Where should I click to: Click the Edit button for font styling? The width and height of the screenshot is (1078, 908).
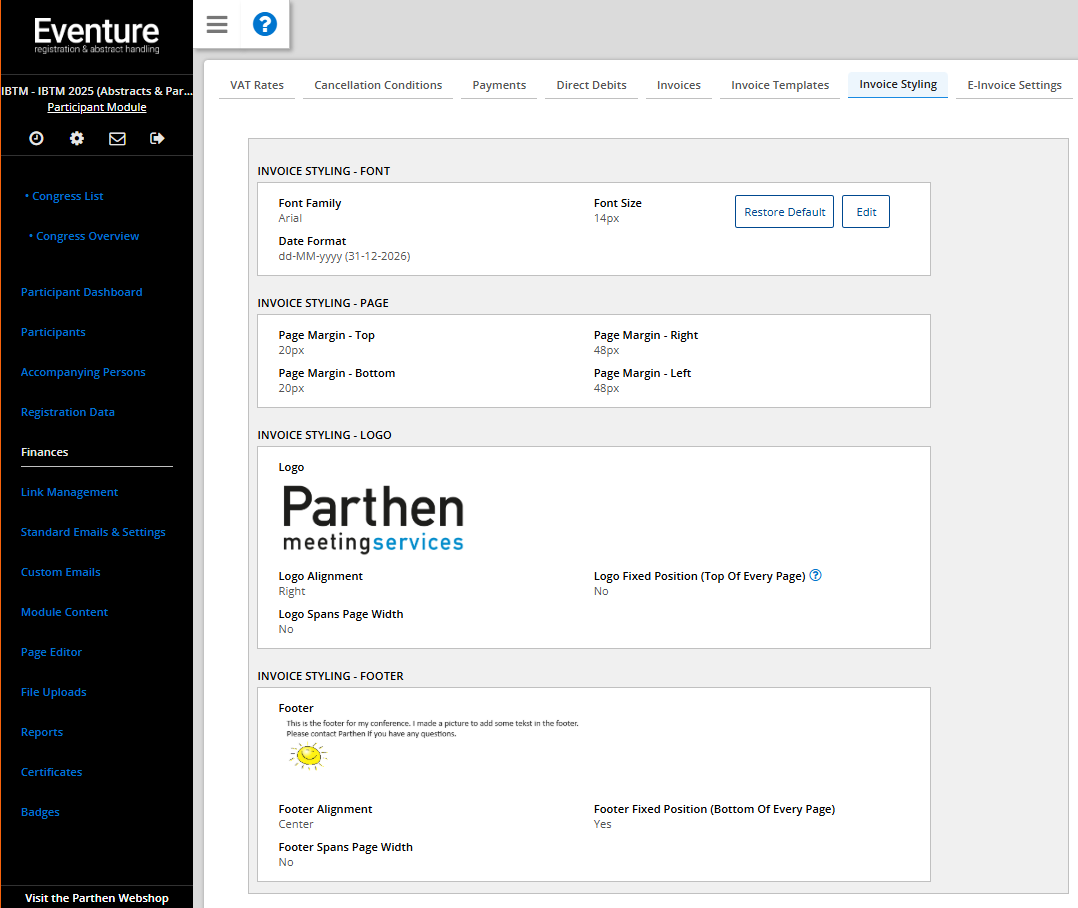(866, 212)
